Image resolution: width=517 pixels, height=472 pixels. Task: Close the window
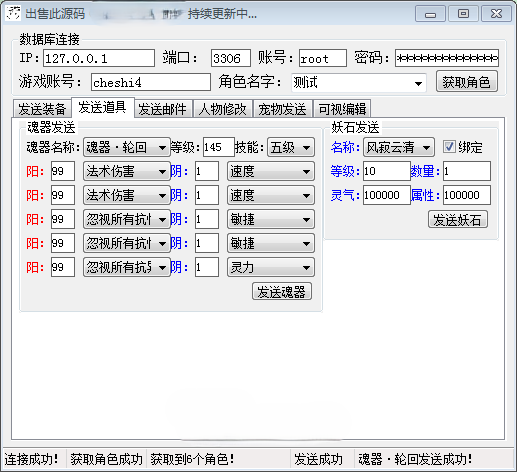496,14
